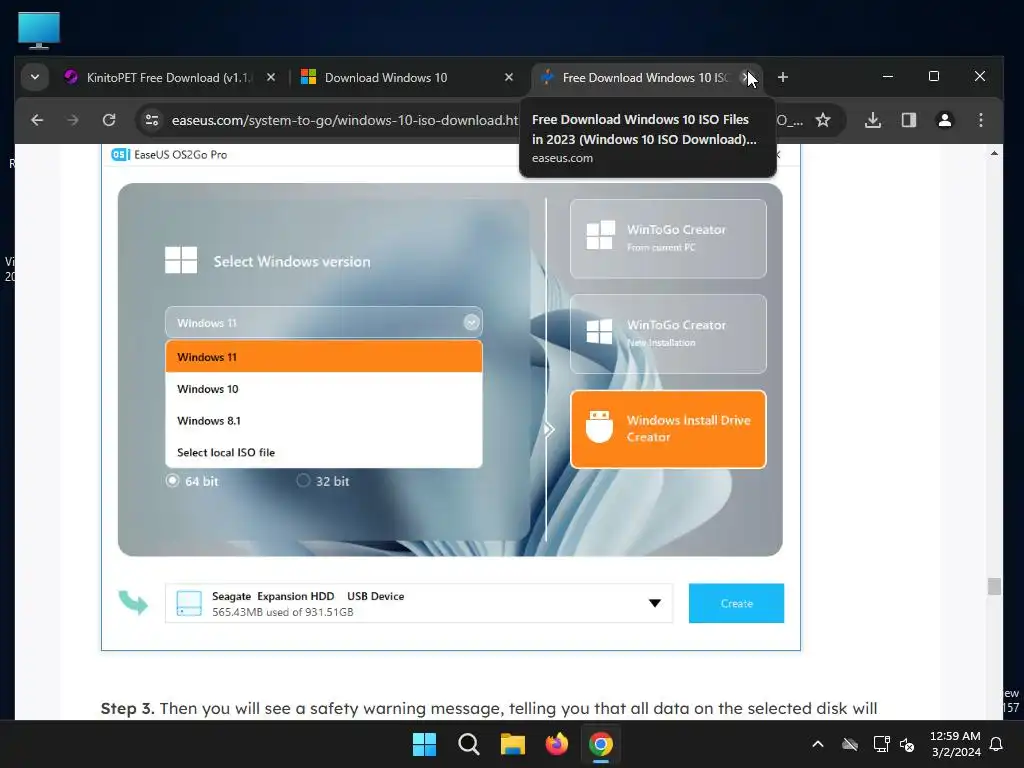Expand the Seagate Expansion HDD drive dropdown
This screenshot has width=1024, height=768.
tap(654, 603)
